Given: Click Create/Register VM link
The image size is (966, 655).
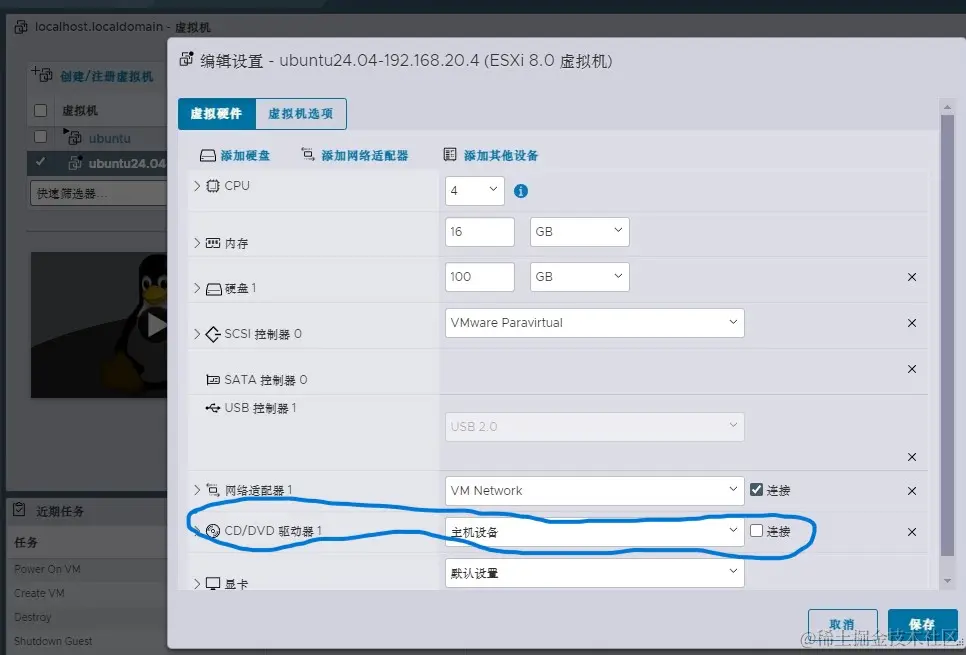Looking at the screenshot, I should click(107, 76).
